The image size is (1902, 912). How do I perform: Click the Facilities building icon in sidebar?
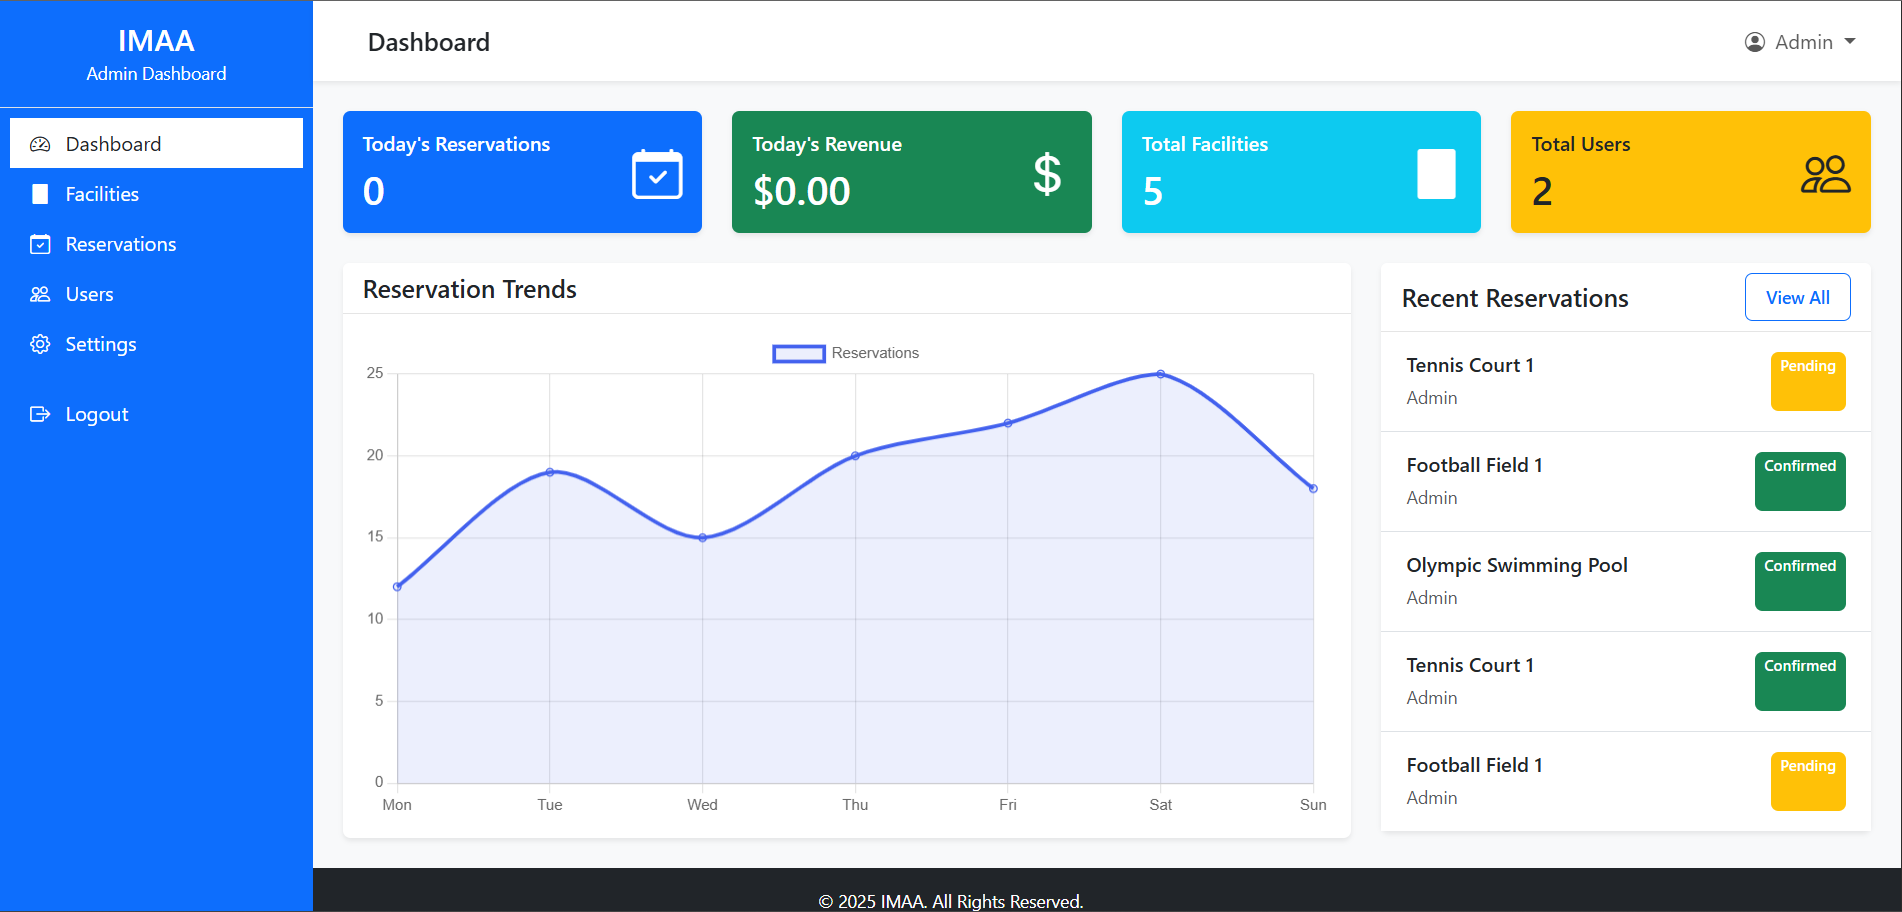tap(40, 194)
